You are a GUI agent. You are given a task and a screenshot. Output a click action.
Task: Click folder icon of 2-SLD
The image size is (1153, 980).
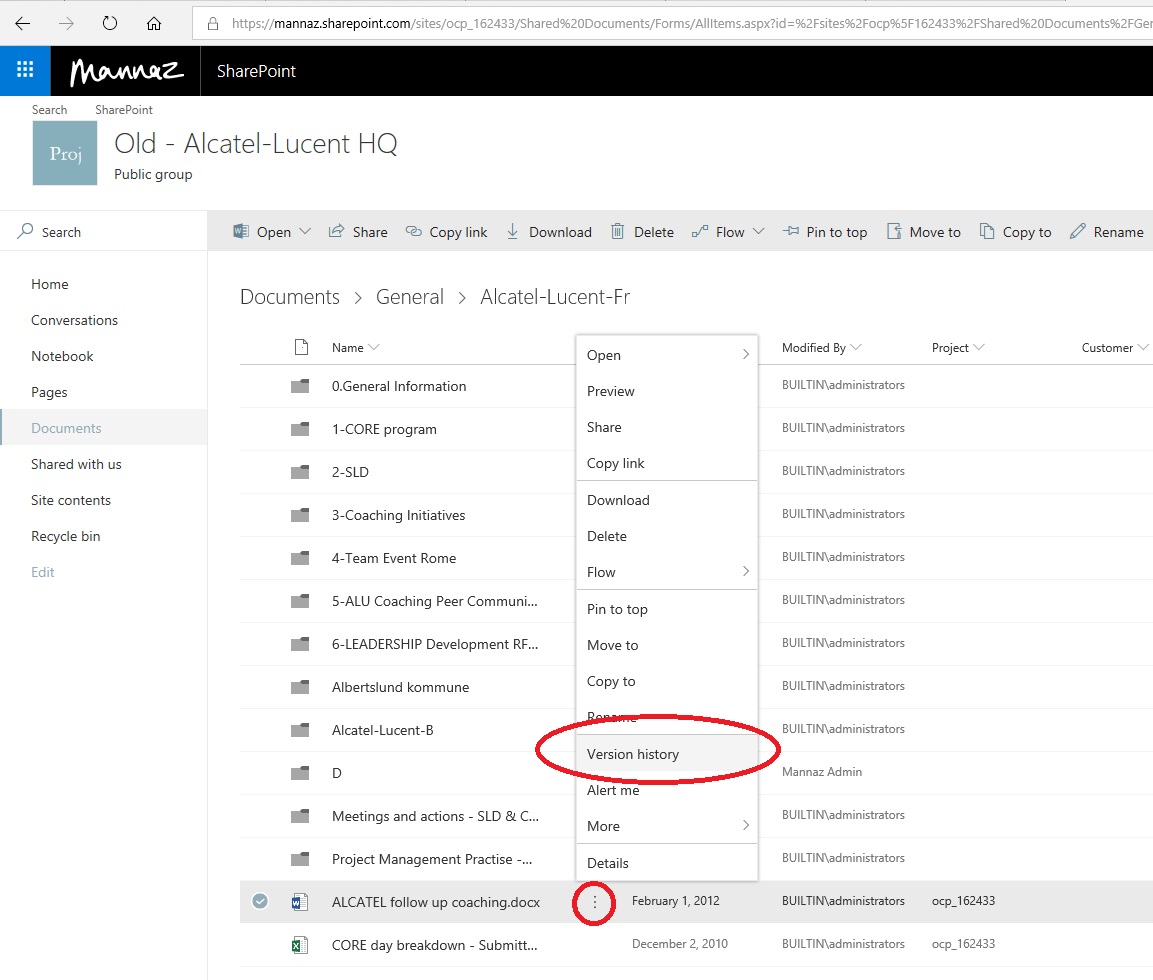coord(300,472)
